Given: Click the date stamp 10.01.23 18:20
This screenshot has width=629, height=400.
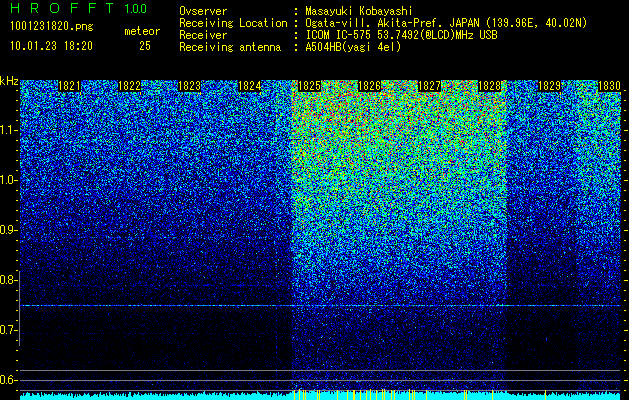Looking at the screenshot, I should click(51, 46).
